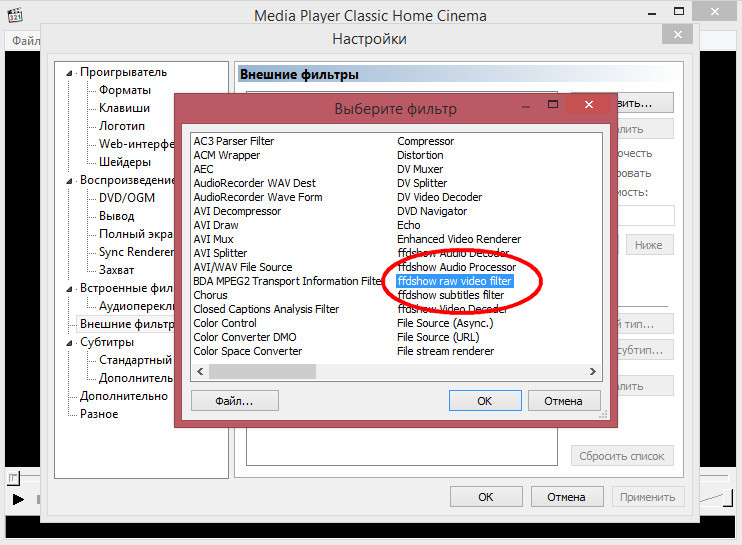
Task: Select Захват in settings tree
Action: tap(116, 270)
